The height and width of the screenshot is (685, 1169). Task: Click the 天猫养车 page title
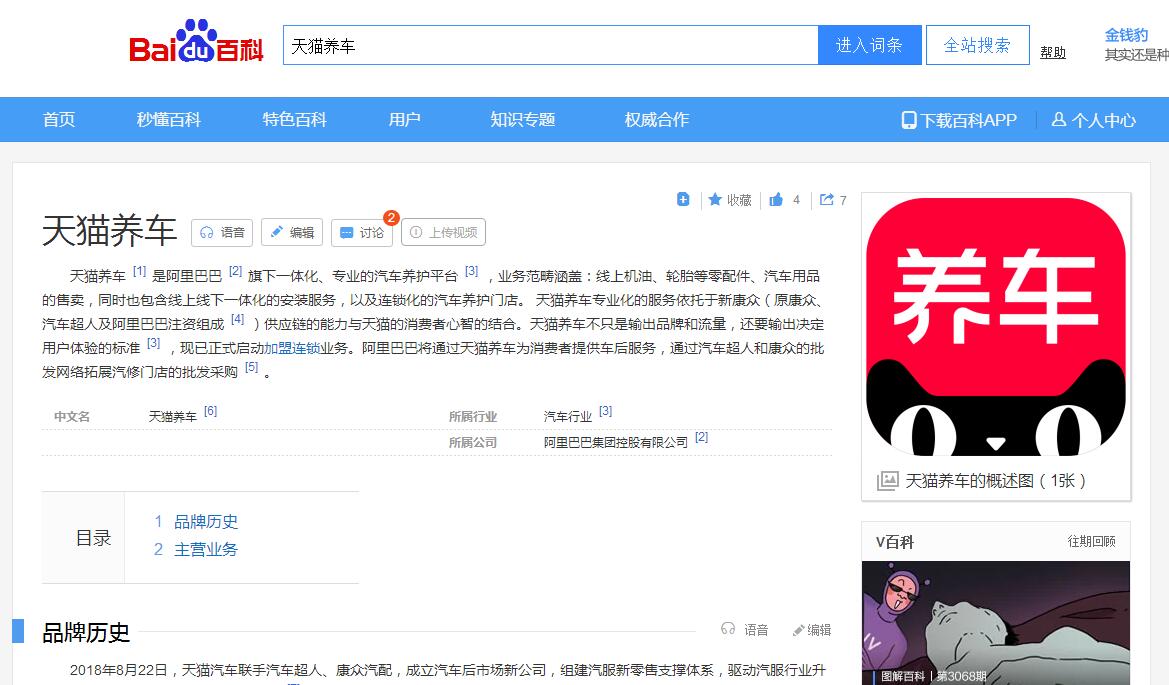(x=110, y=230)
